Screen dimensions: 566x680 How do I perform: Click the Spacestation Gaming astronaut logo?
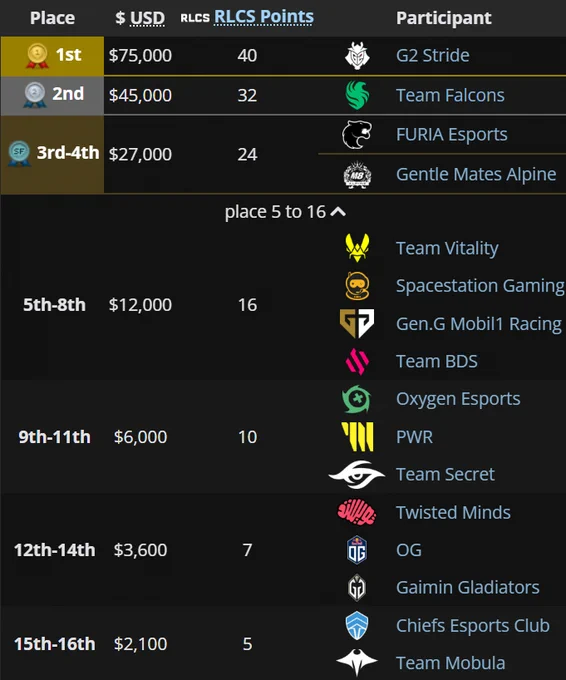pos(357,286)
